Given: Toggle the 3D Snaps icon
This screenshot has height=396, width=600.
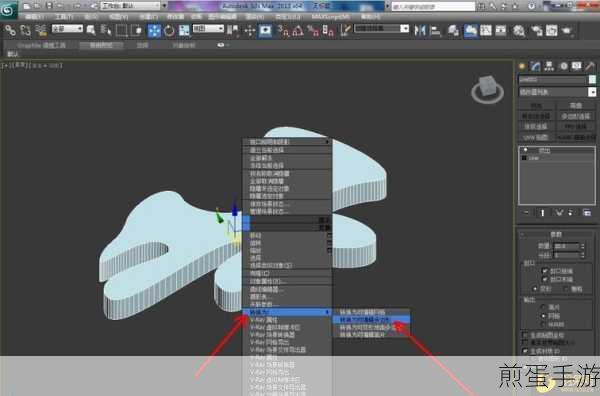Looking at the screenshot, I should 283,31.
